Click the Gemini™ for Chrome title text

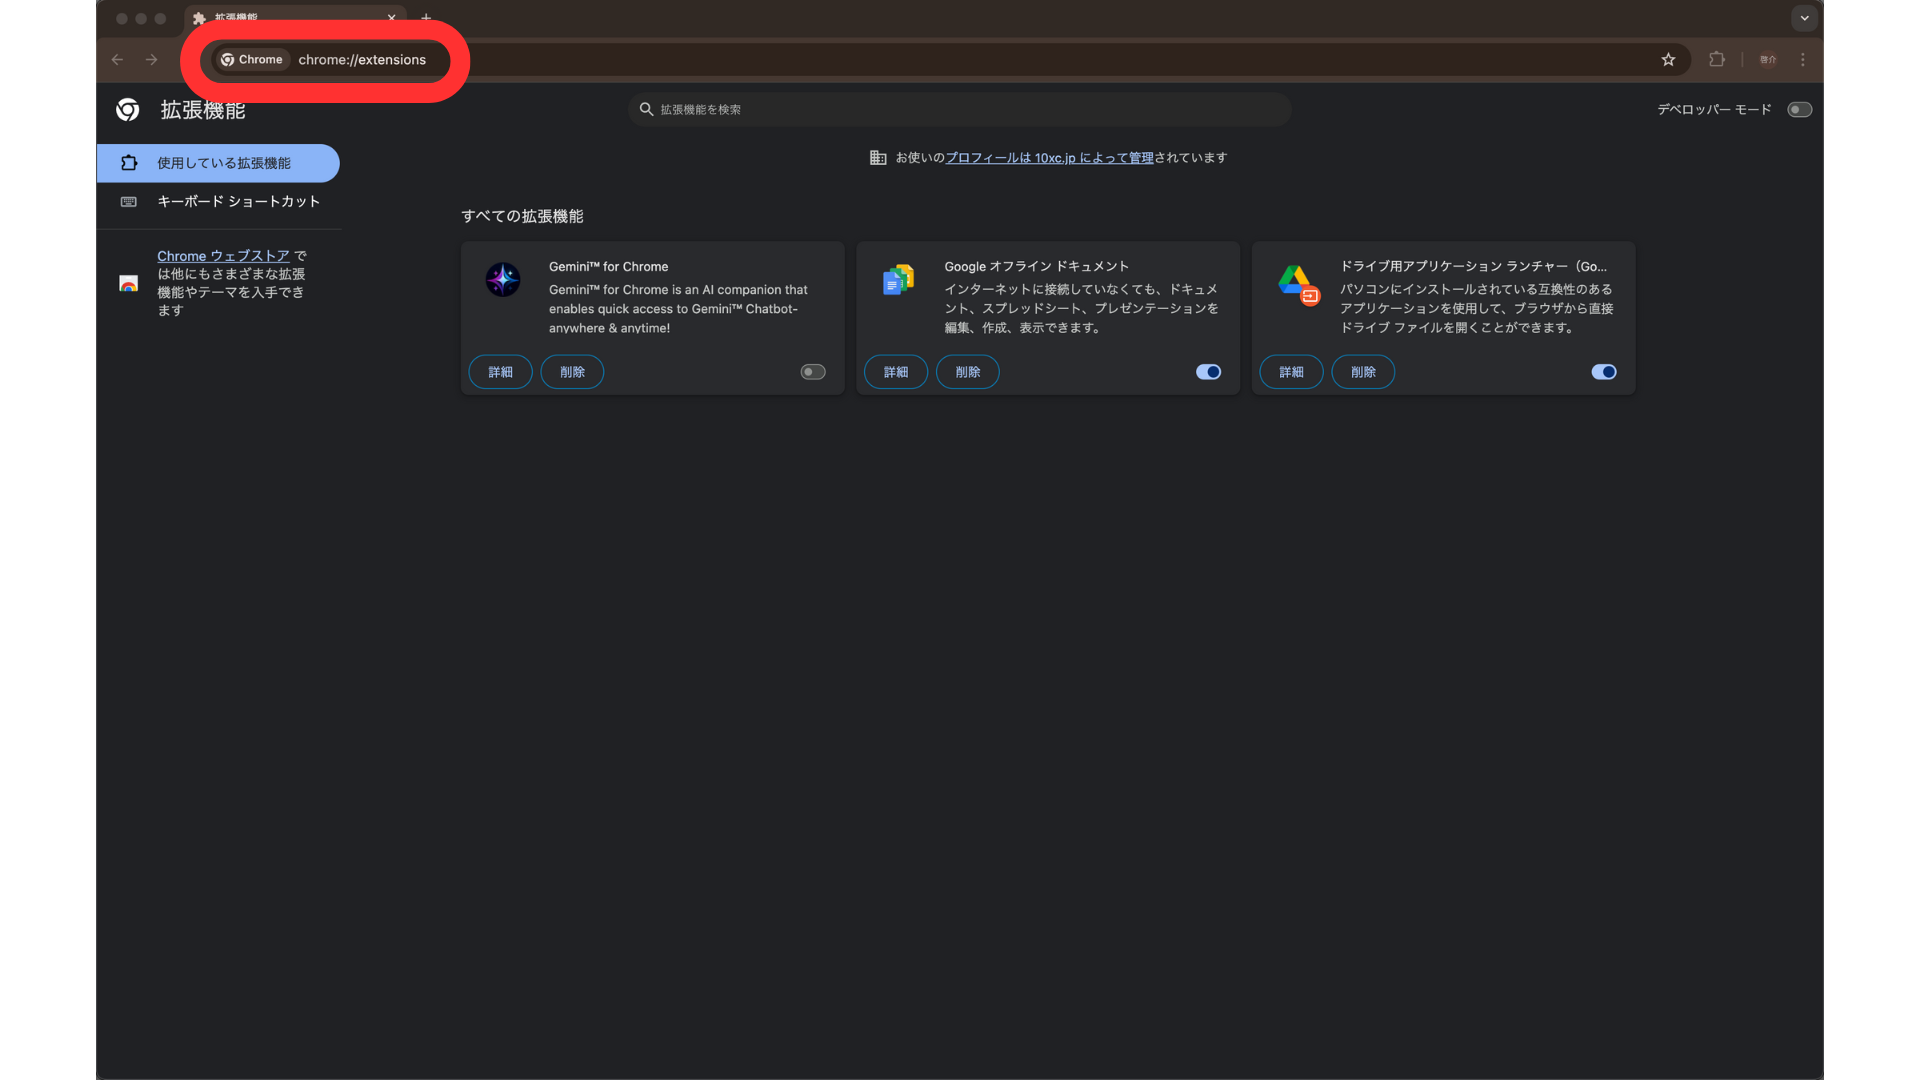pyautogui.click(x=608, y=267)
